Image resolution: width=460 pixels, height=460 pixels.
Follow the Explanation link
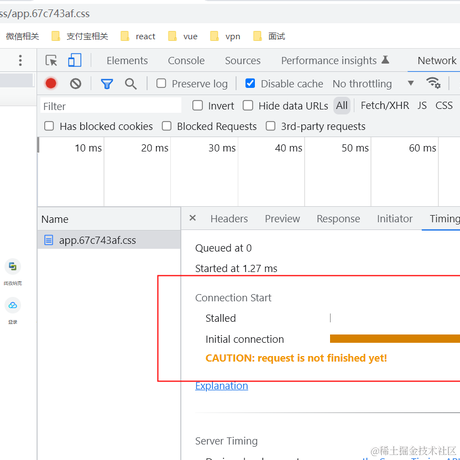tap(222, 386)
